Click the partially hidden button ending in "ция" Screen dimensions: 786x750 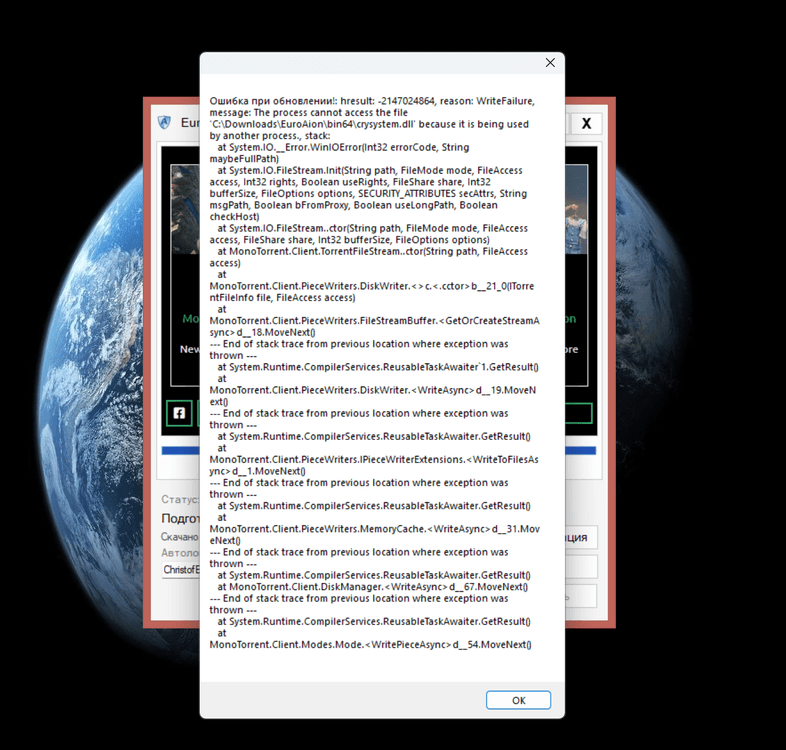580,538
